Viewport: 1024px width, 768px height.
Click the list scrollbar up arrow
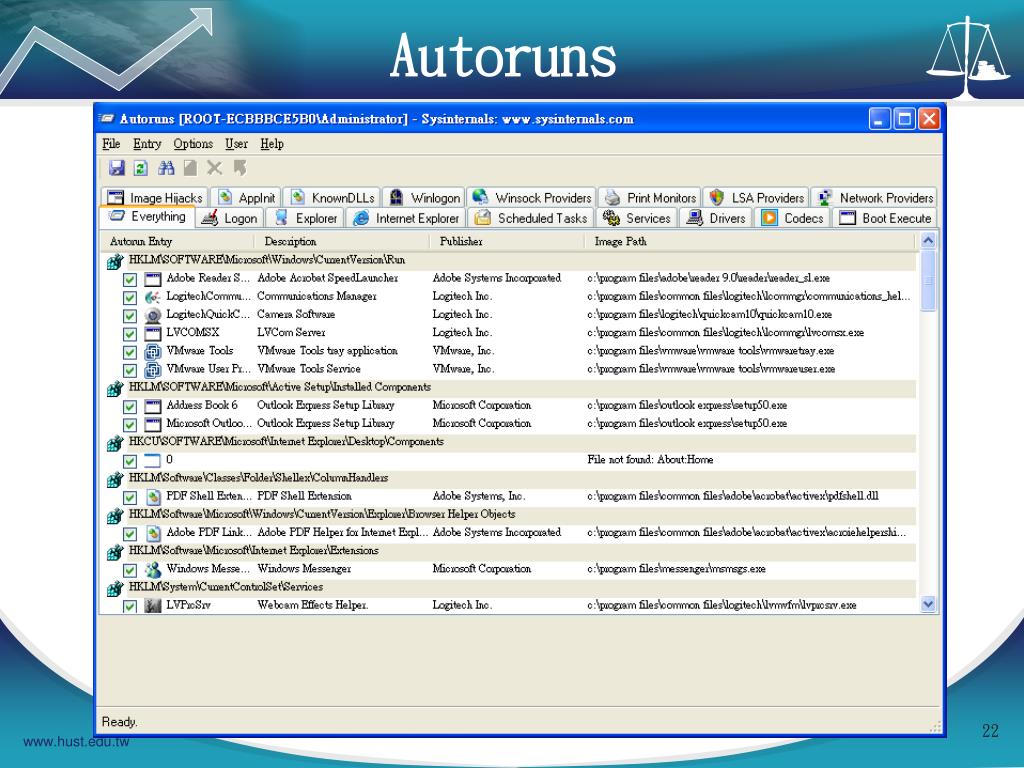928,241
